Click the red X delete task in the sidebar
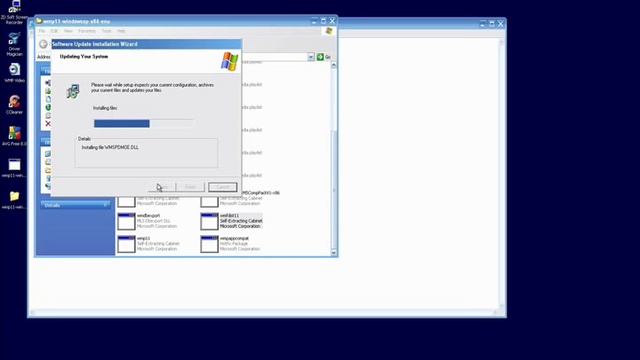 tap(48, 124)
